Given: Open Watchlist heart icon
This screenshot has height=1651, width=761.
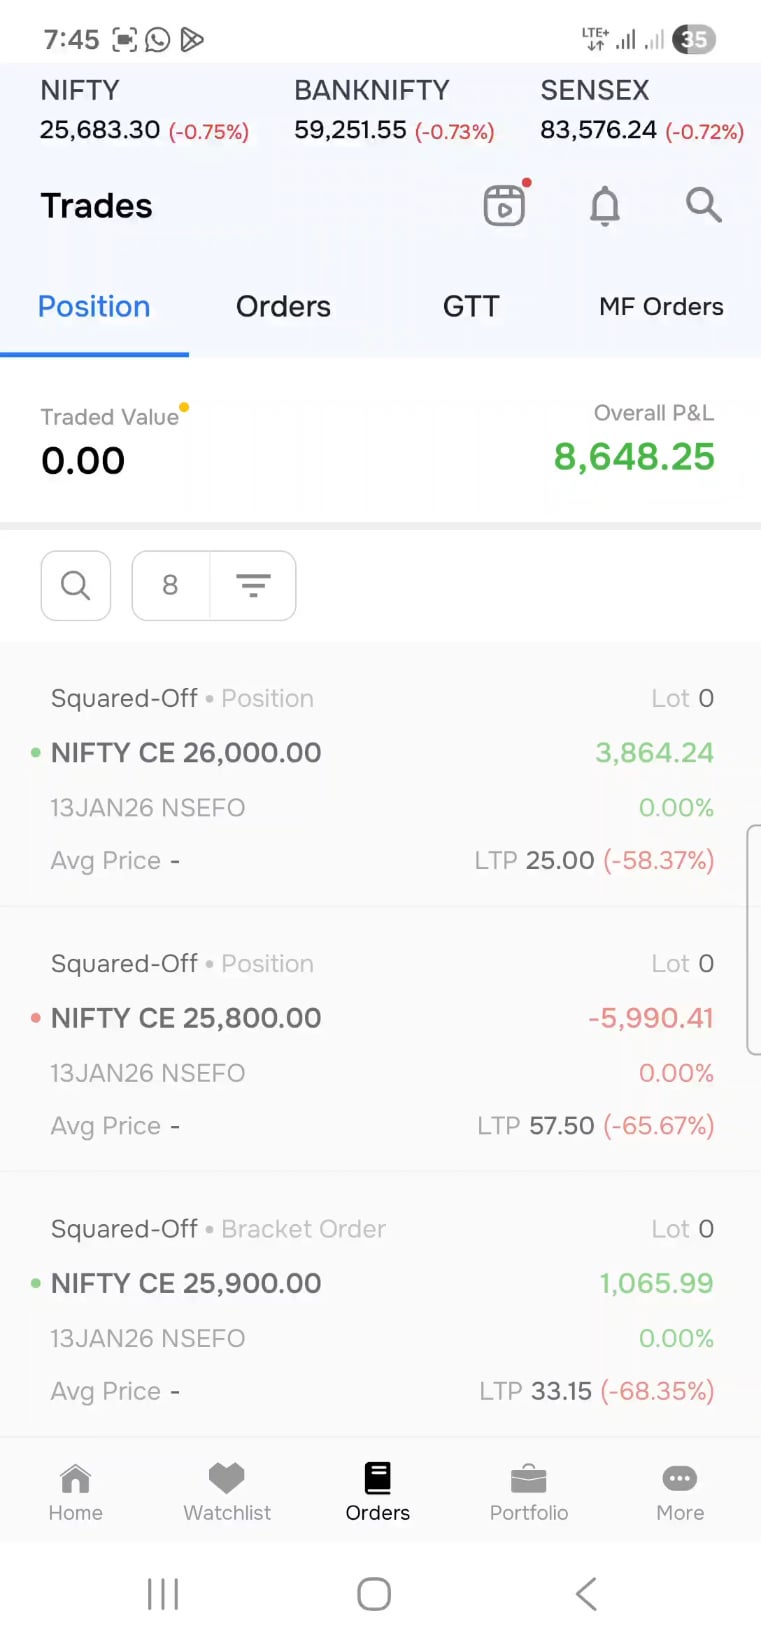Looking at the screenshot, I should [227, 1492].
